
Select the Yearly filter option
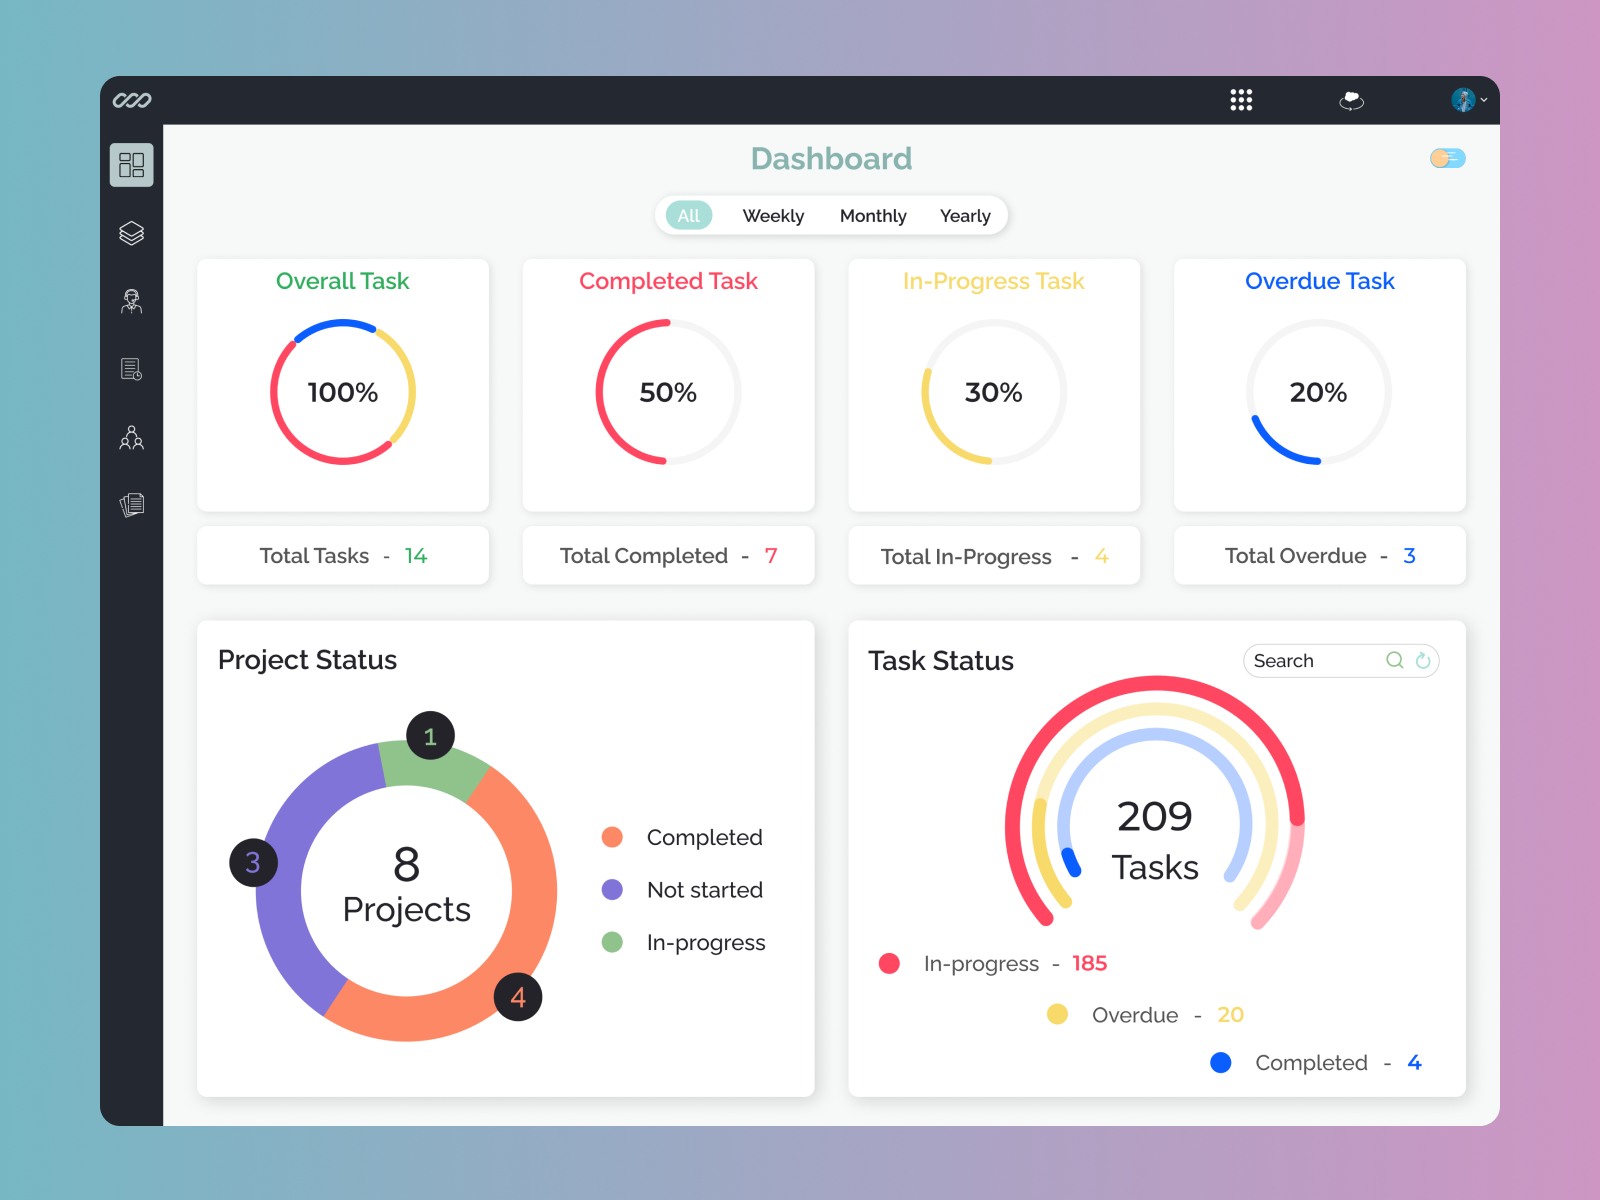point(964,215)
